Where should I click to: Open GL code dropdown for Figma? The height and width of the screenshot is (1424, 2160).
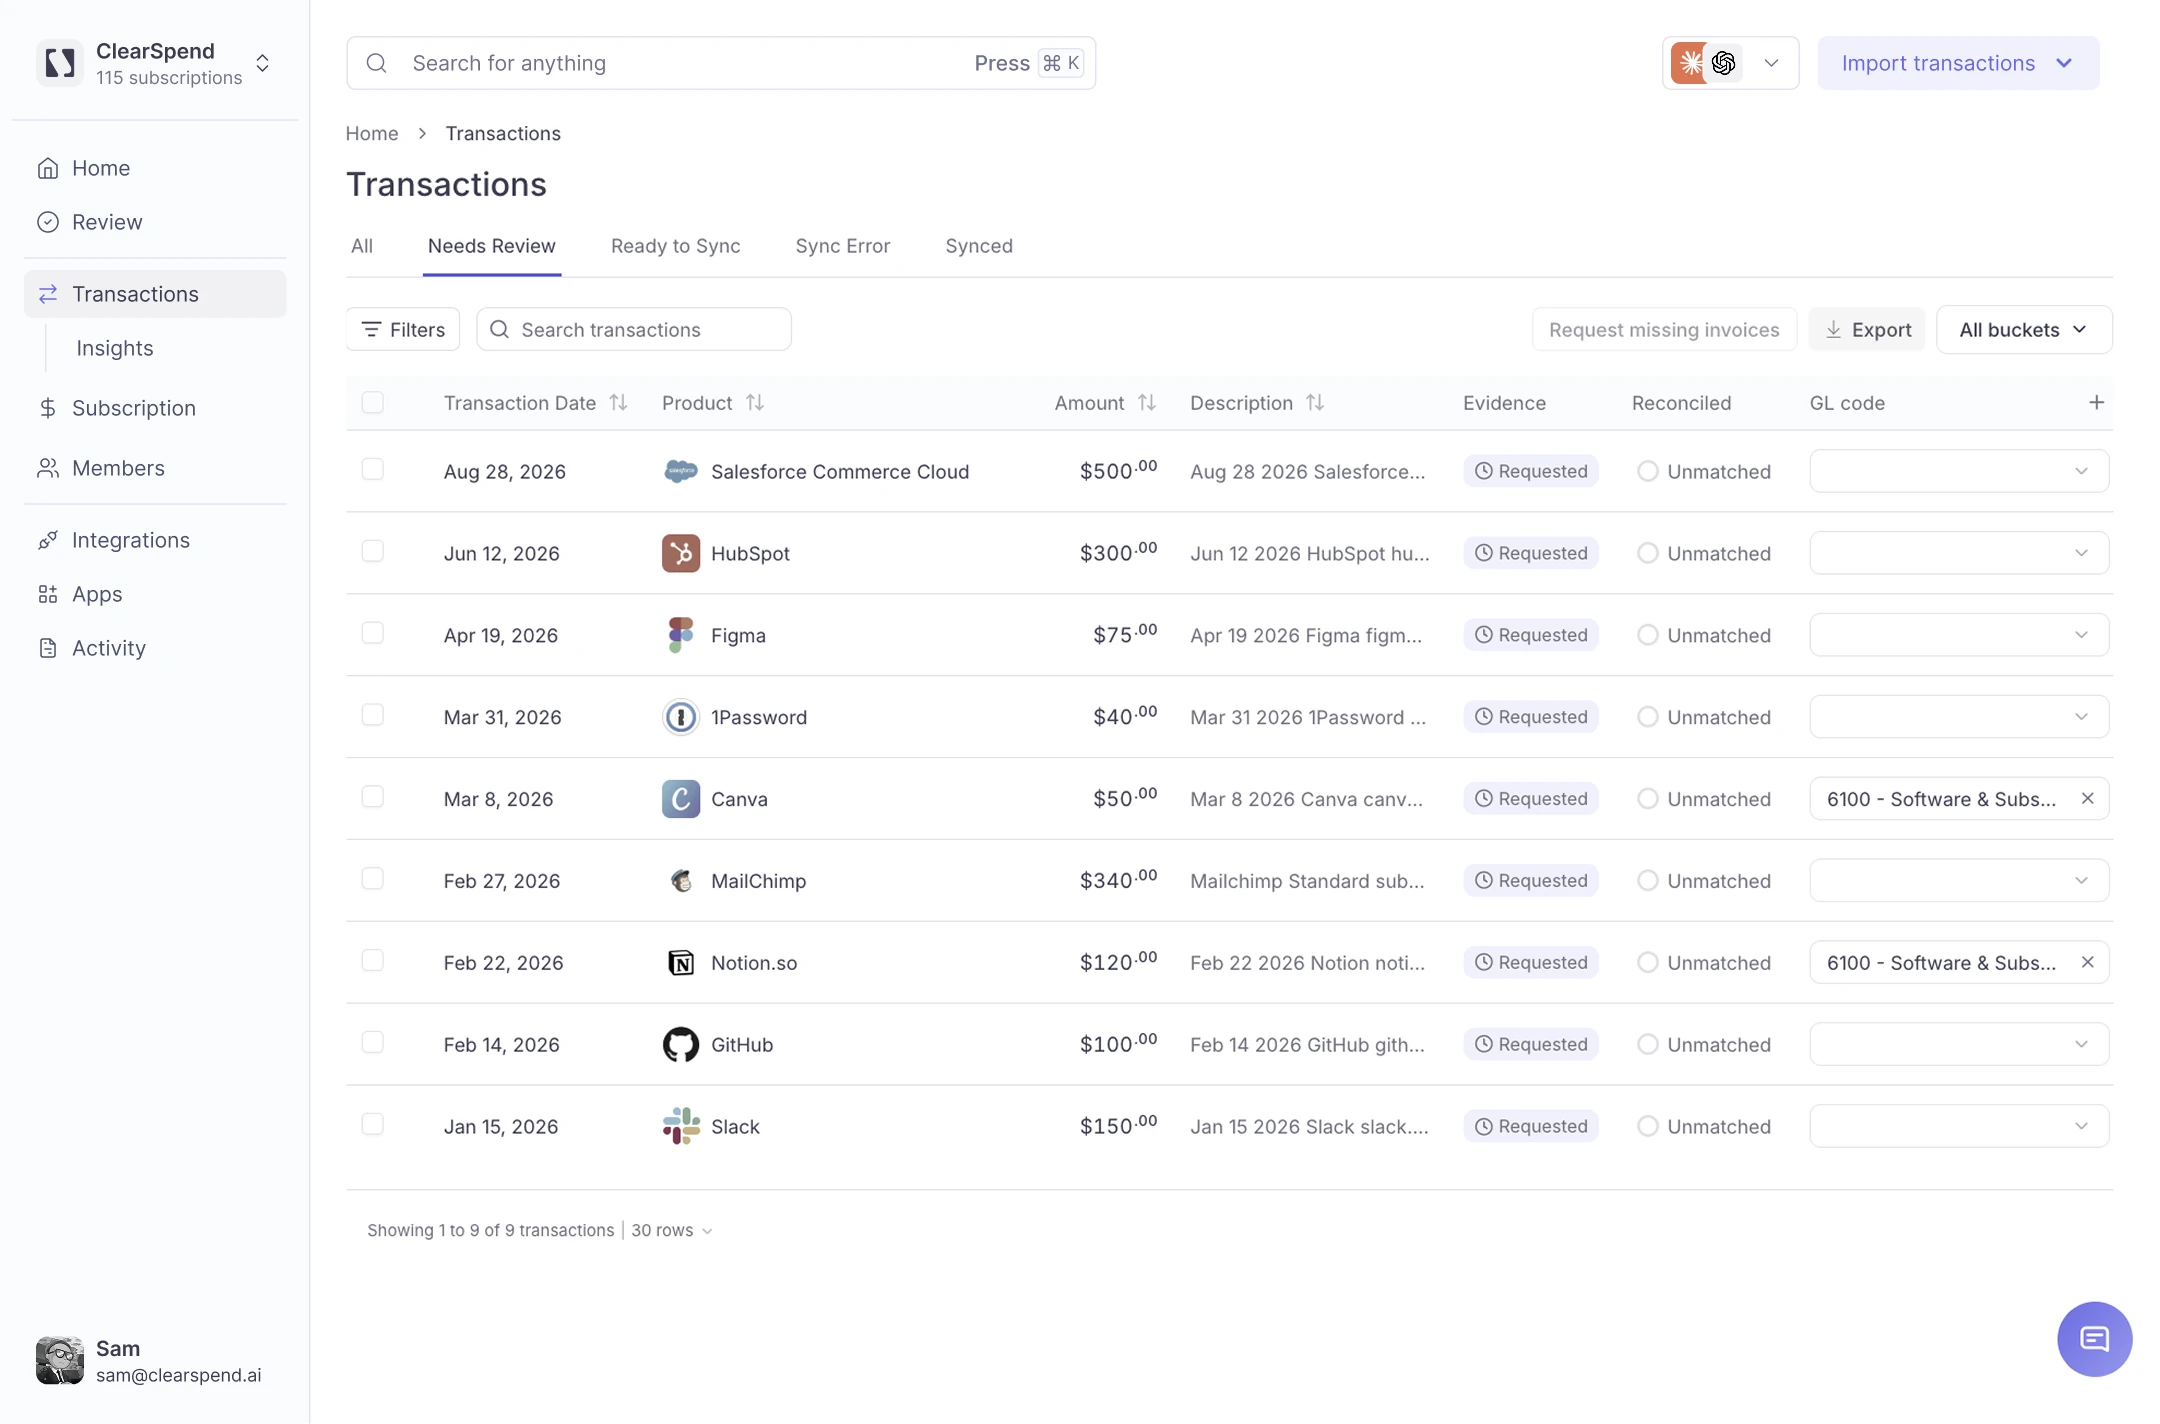coord(1959,635)
